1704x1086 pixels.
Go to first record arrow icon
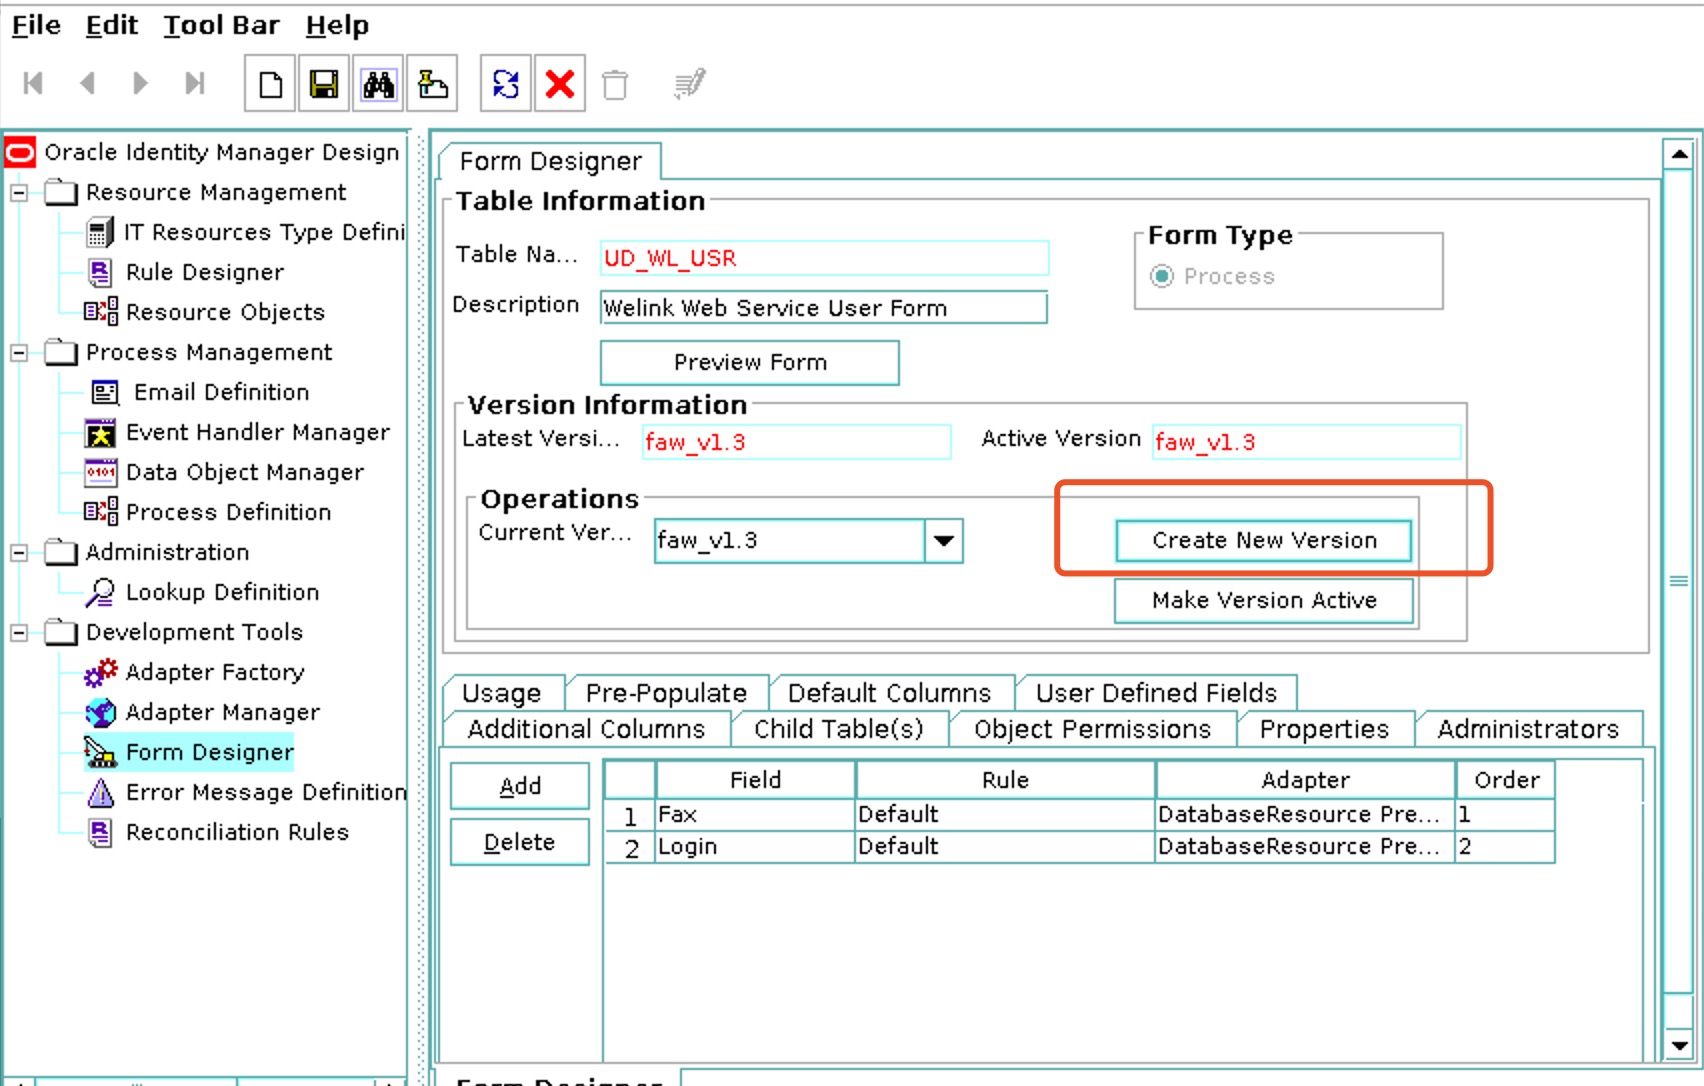point(33,83)
